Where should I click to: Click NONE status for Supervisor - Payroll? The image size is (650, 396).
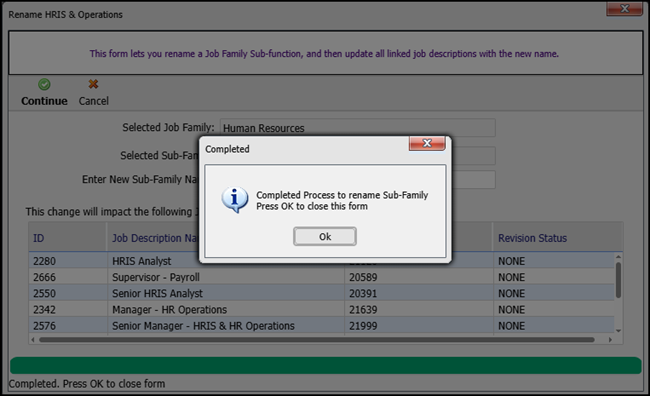tap(512, 277)
